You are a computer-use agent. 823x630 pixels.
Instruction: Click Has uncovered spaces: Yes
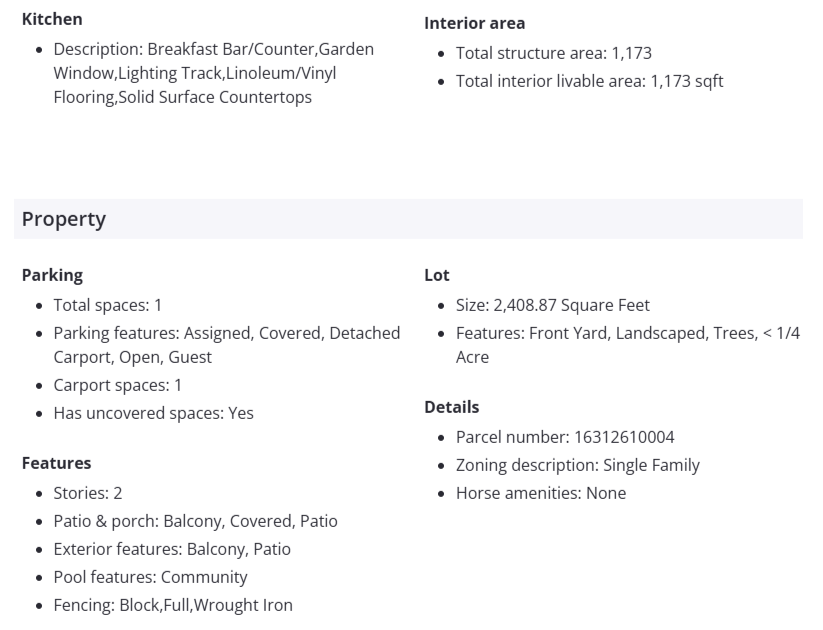coord(153,413)
